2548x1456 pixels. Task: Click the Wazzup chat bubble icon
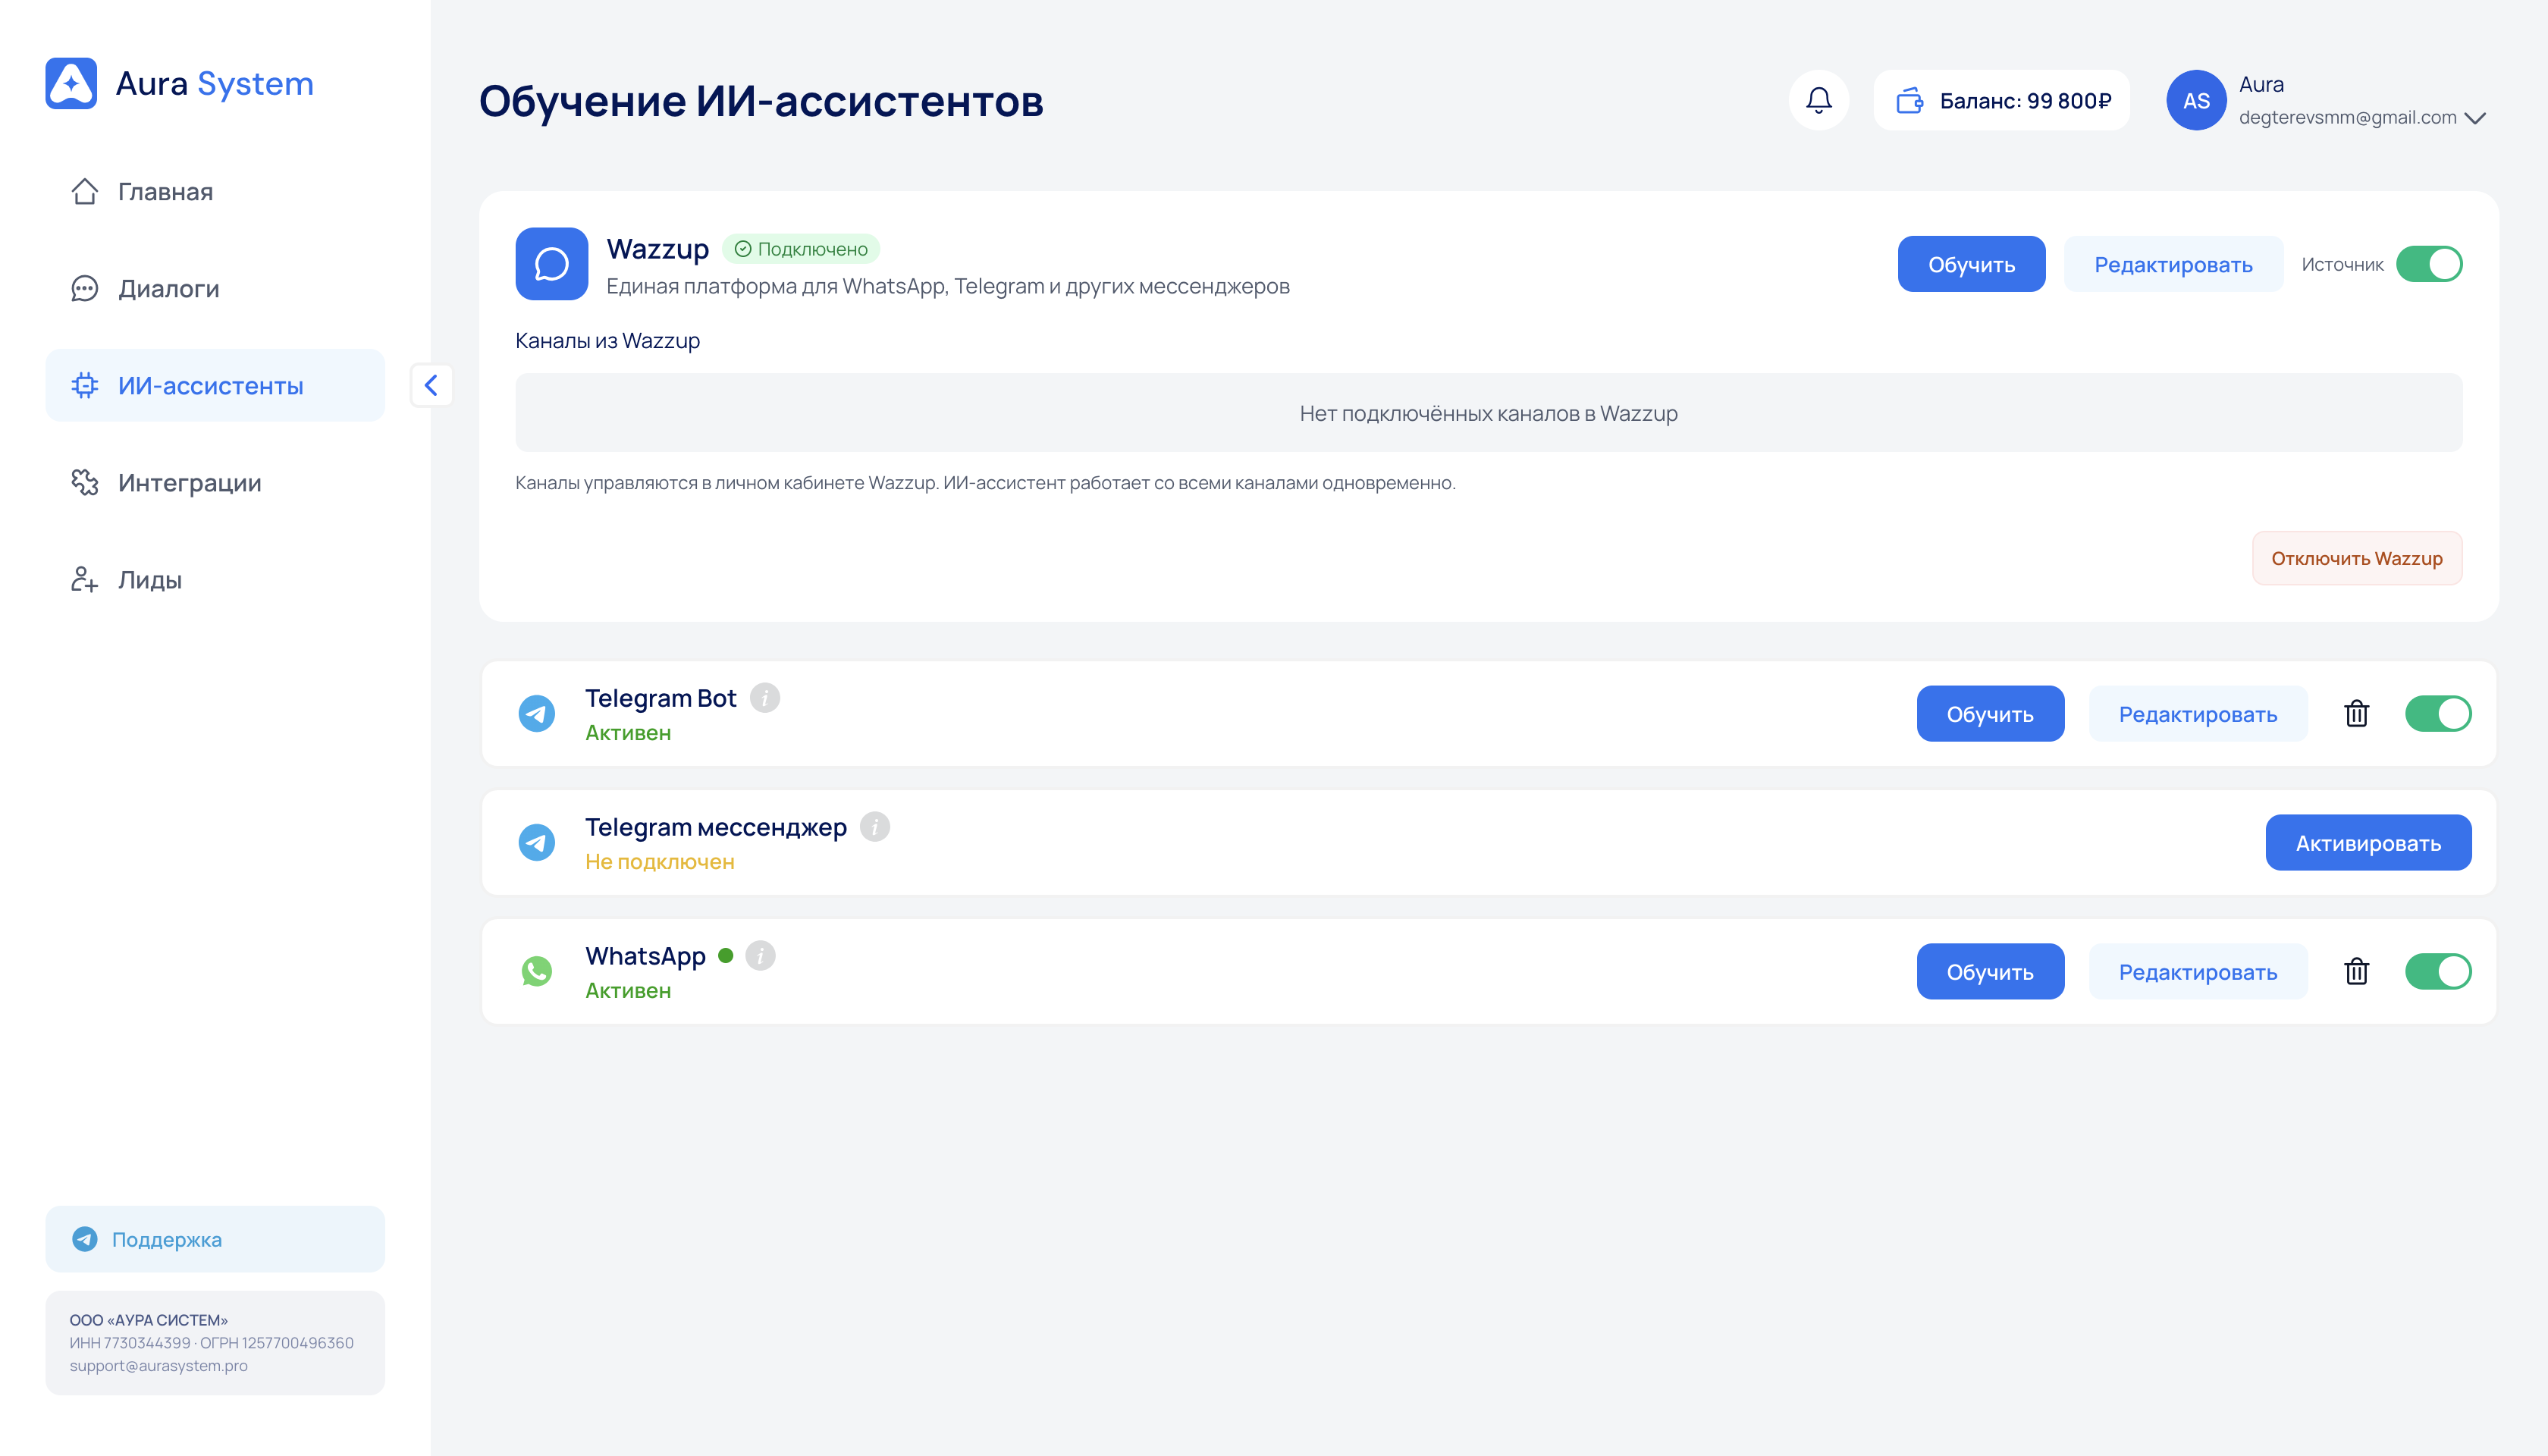point(551,264)
